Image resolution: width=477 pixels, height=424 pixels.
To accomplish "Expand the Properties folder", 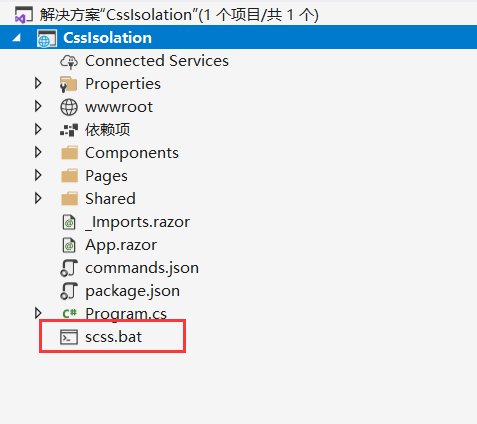I will 38,83.
